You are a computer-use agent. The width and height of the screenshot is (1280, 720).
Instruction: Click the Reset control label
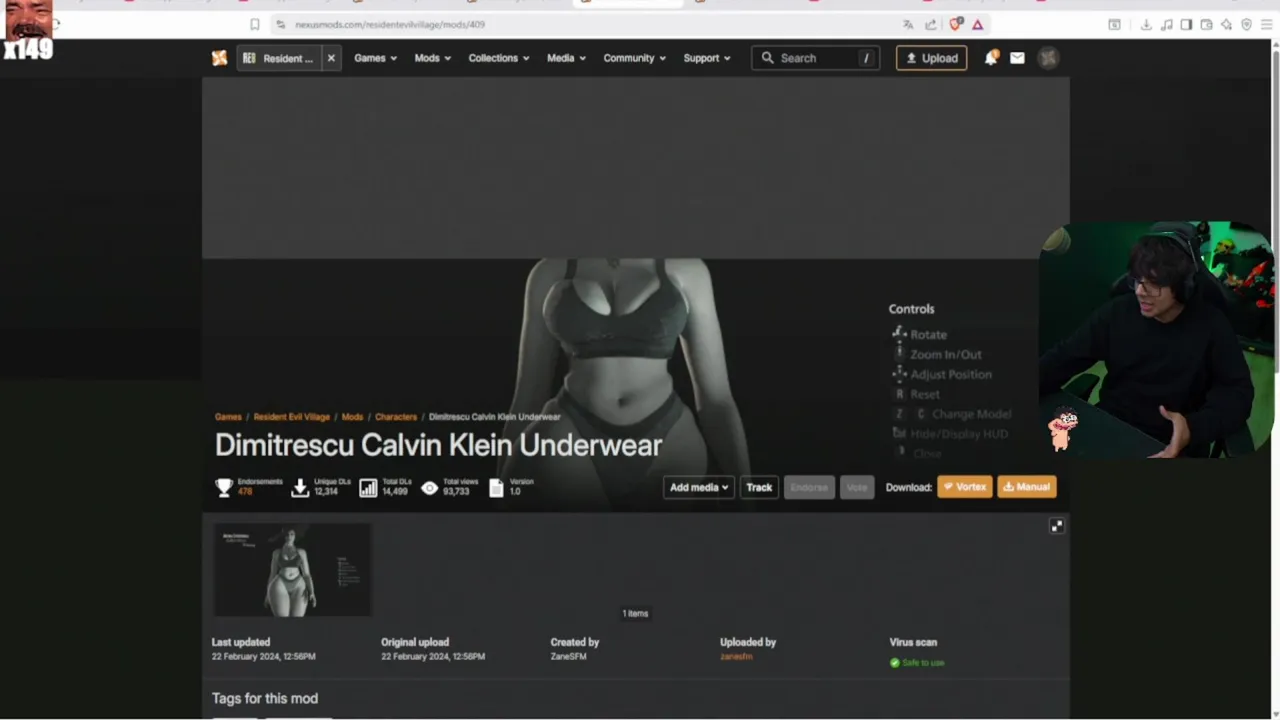(x=925, y=394)
